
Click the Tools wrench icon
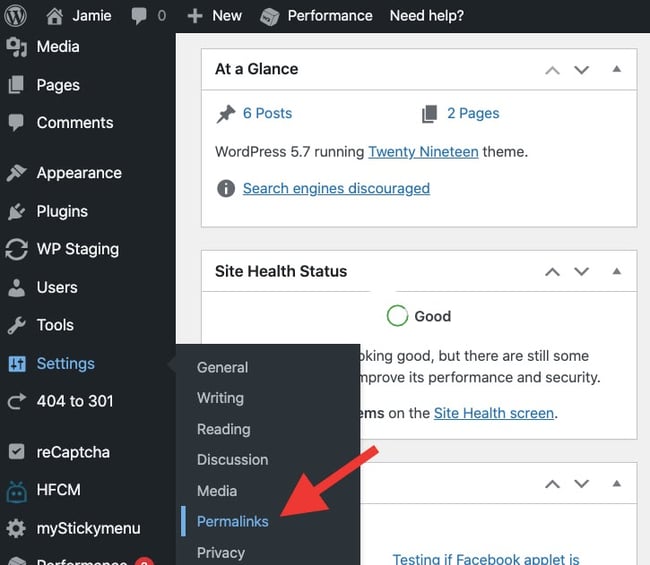pos(16,326)
